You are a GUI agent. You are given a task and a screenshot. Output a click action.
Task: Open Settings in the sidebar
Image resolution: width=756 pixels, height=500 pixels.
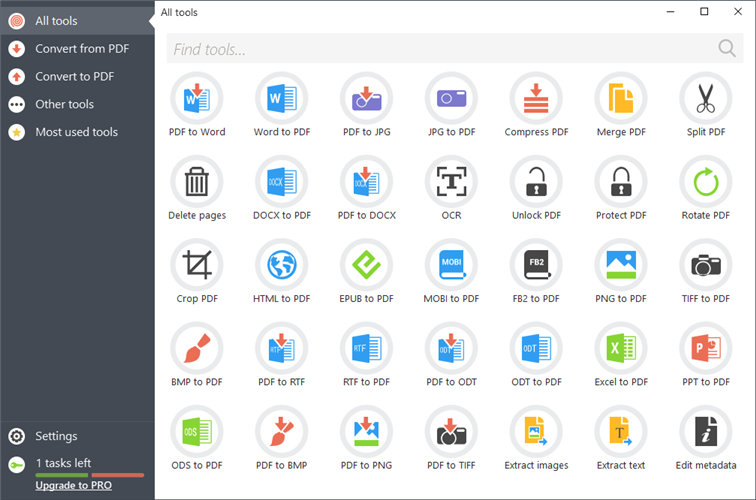coord(56,436)
